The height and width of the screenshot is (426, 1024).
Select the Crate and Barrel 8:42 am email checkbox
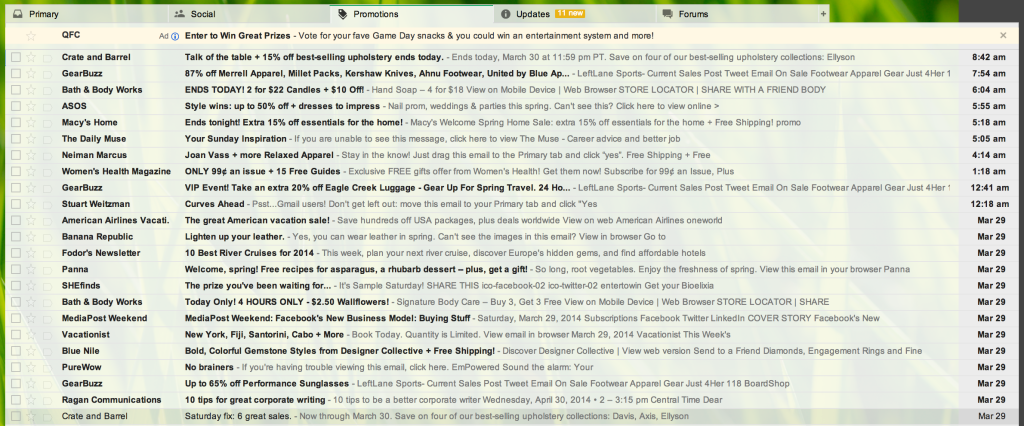(x=16, y=57)
